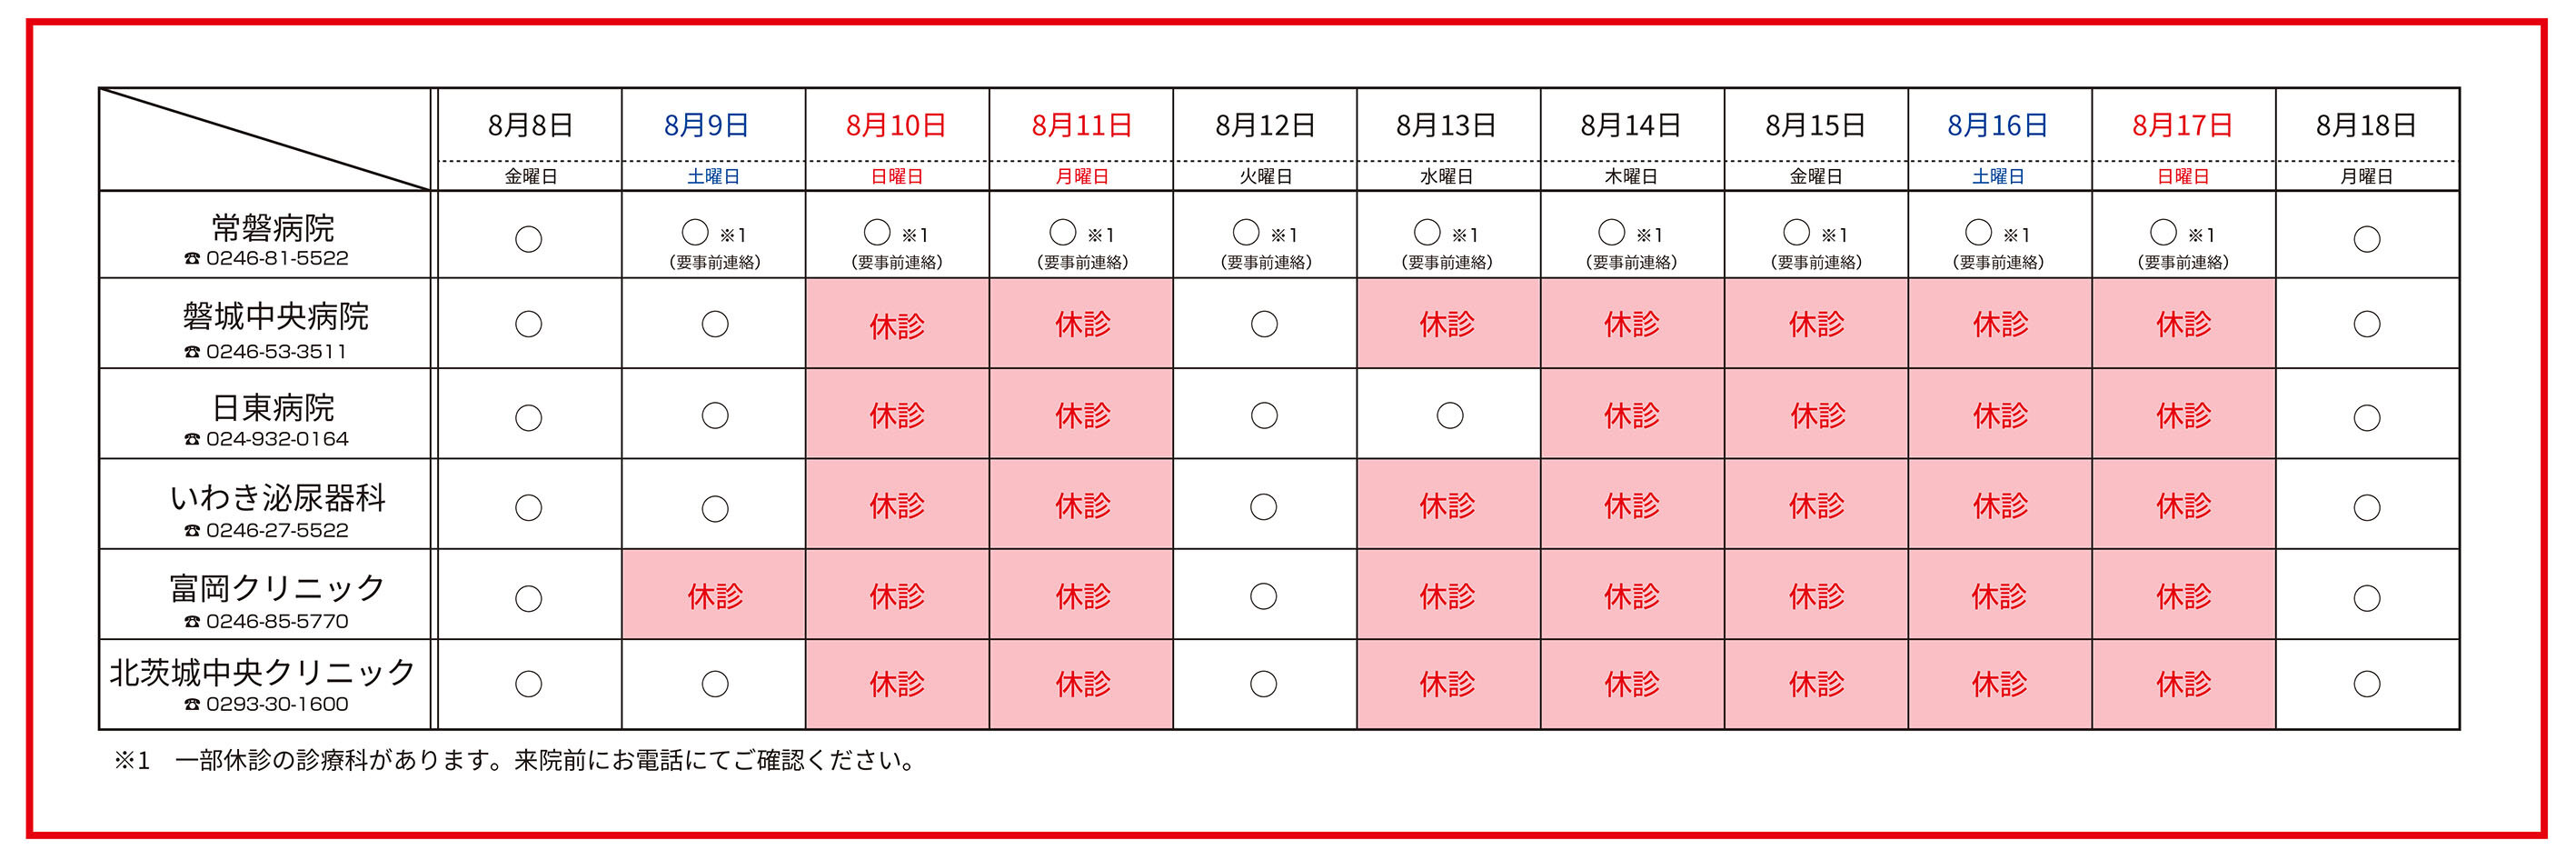This screenshot has width=2576, height=860.
Task: Click the phone icon beside 北茨城中央クリニック number
Action: click(192, 705)
